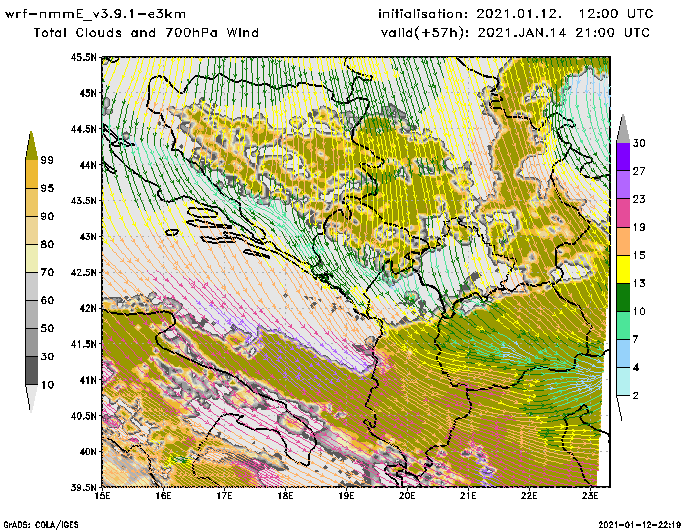Image resolution: width=700 pixels, height=530 pixels.
Task: Click the 41N latitude label
Action: click(x=88, y=380)
